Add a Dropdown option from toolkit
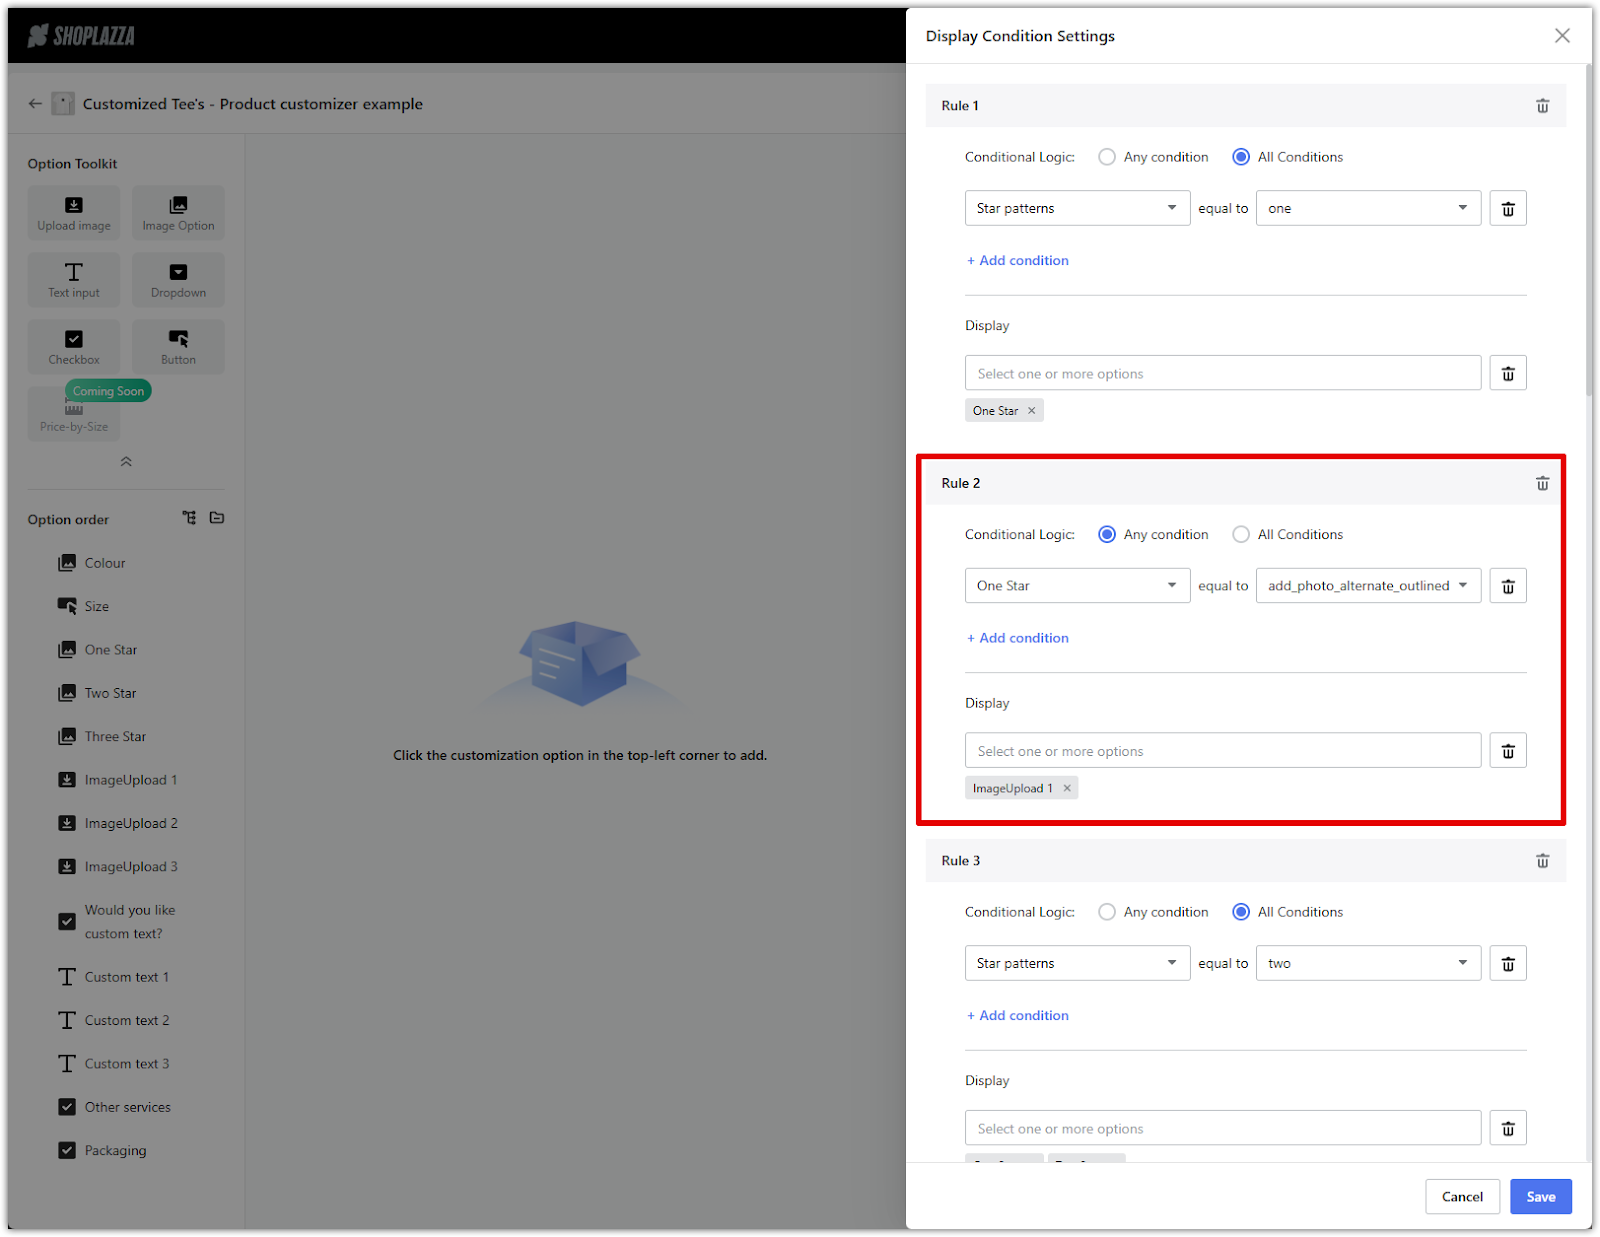Viewport: 1600px width, 1237px height. [178, 280]
